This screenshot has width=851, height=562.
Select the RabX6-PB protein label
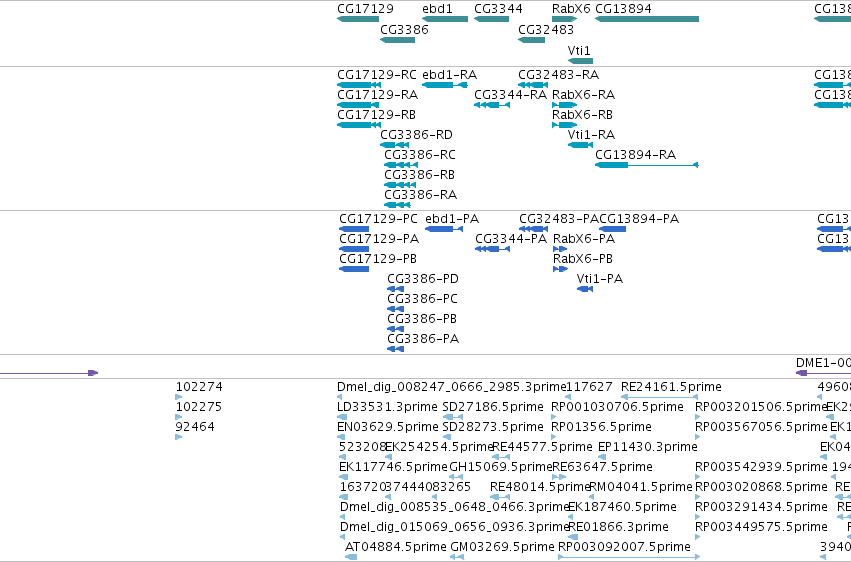pos(583,259)
